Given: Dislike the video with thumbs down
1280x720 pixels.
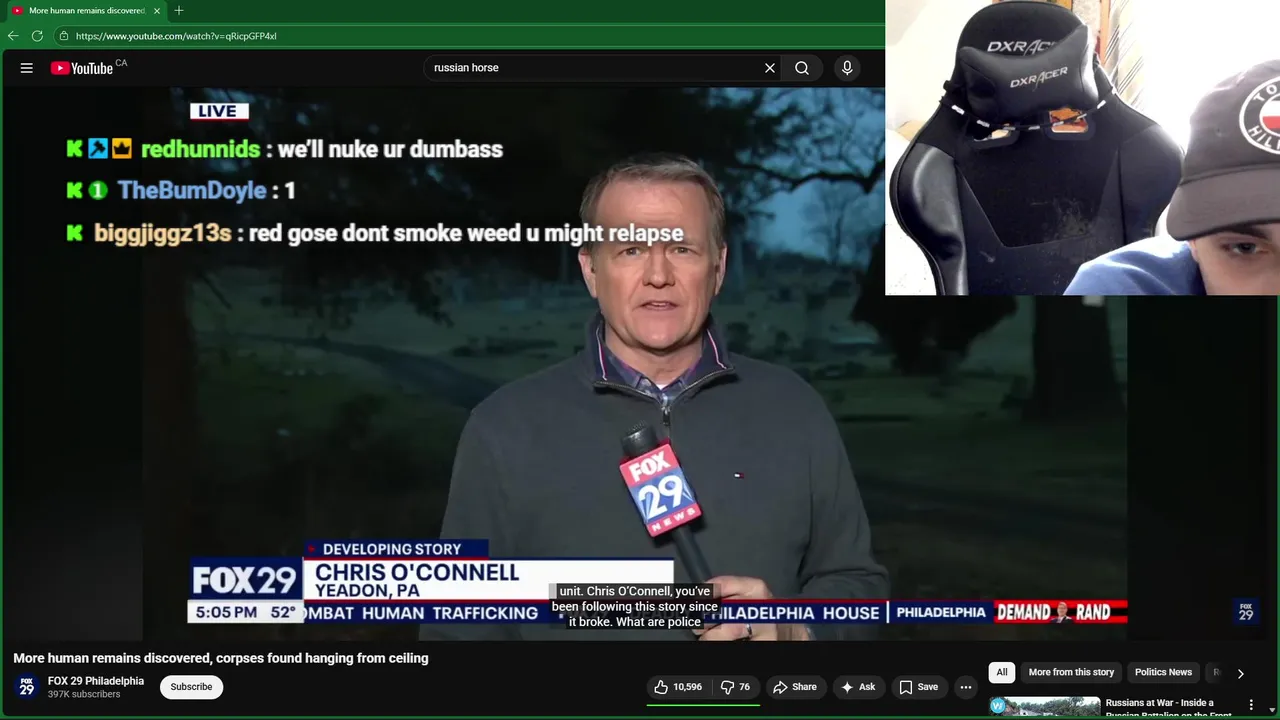Looking at the screenshot, I should coord(736,687).
